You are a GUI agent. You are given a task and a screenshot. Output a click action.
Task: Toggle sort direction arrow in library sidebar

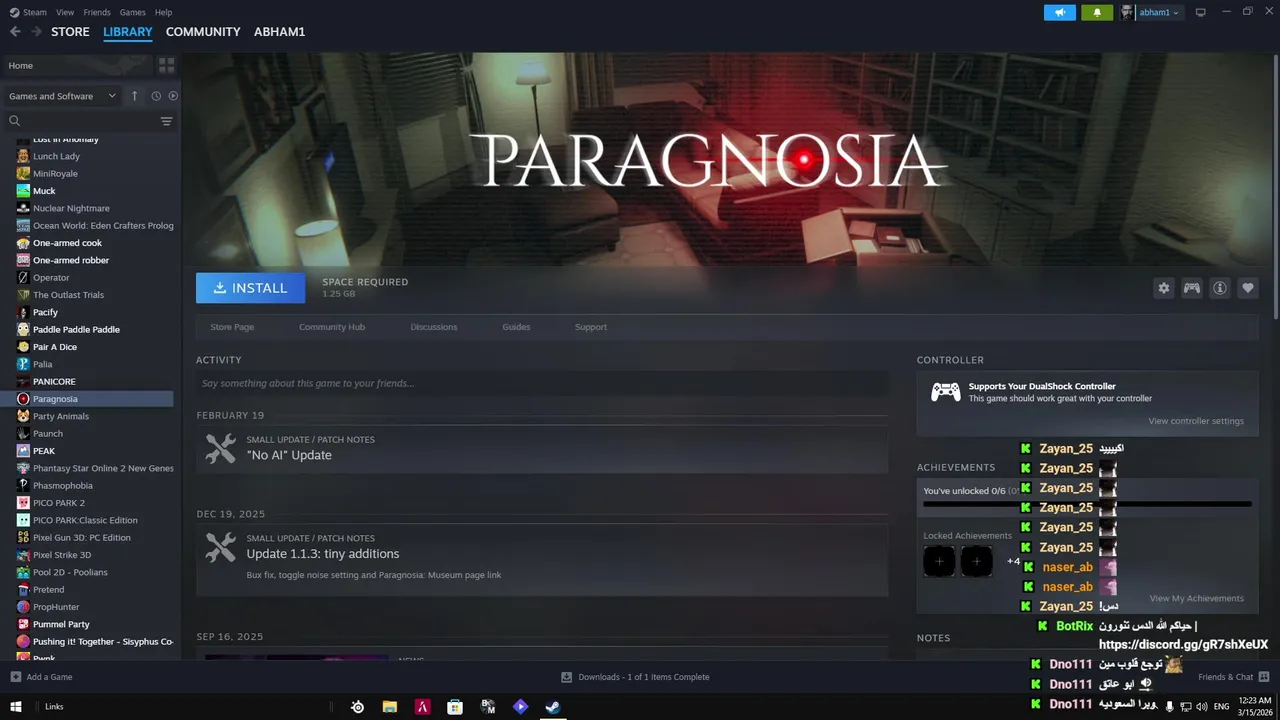click(134, 96)
